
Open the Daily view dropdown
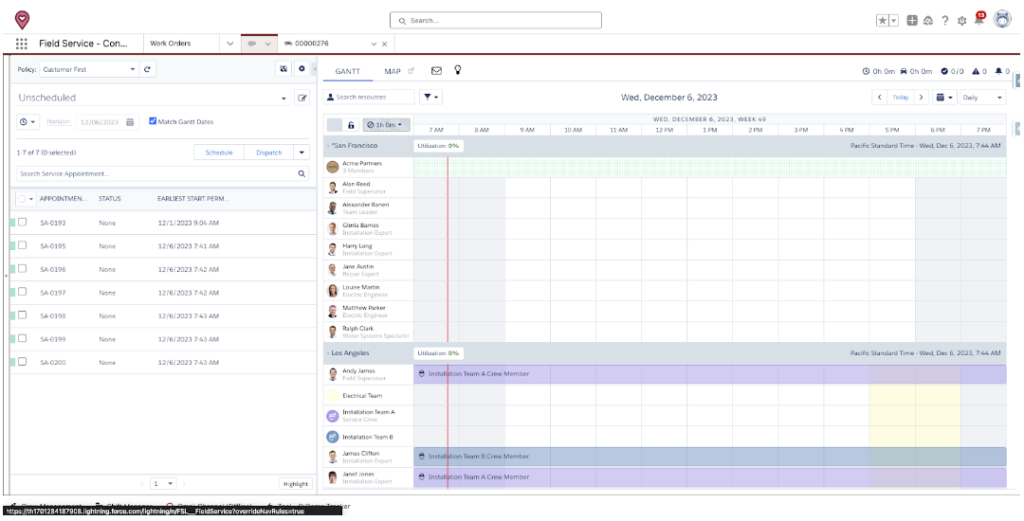[982, 97]
